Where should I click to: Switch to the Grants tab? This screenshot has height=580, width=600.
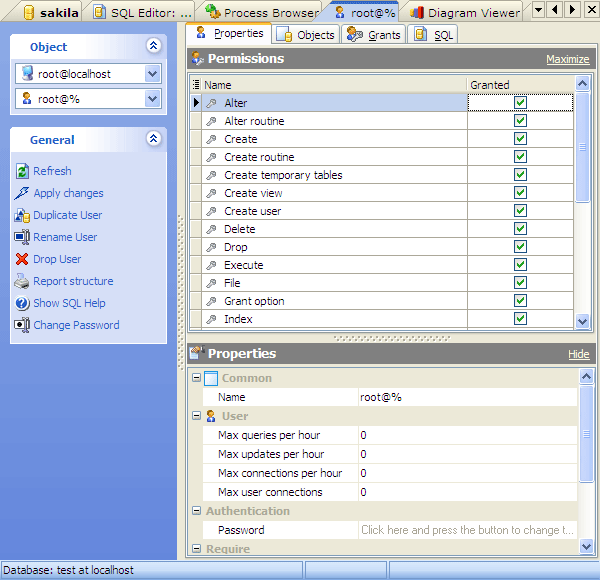(x=374, y=34)
